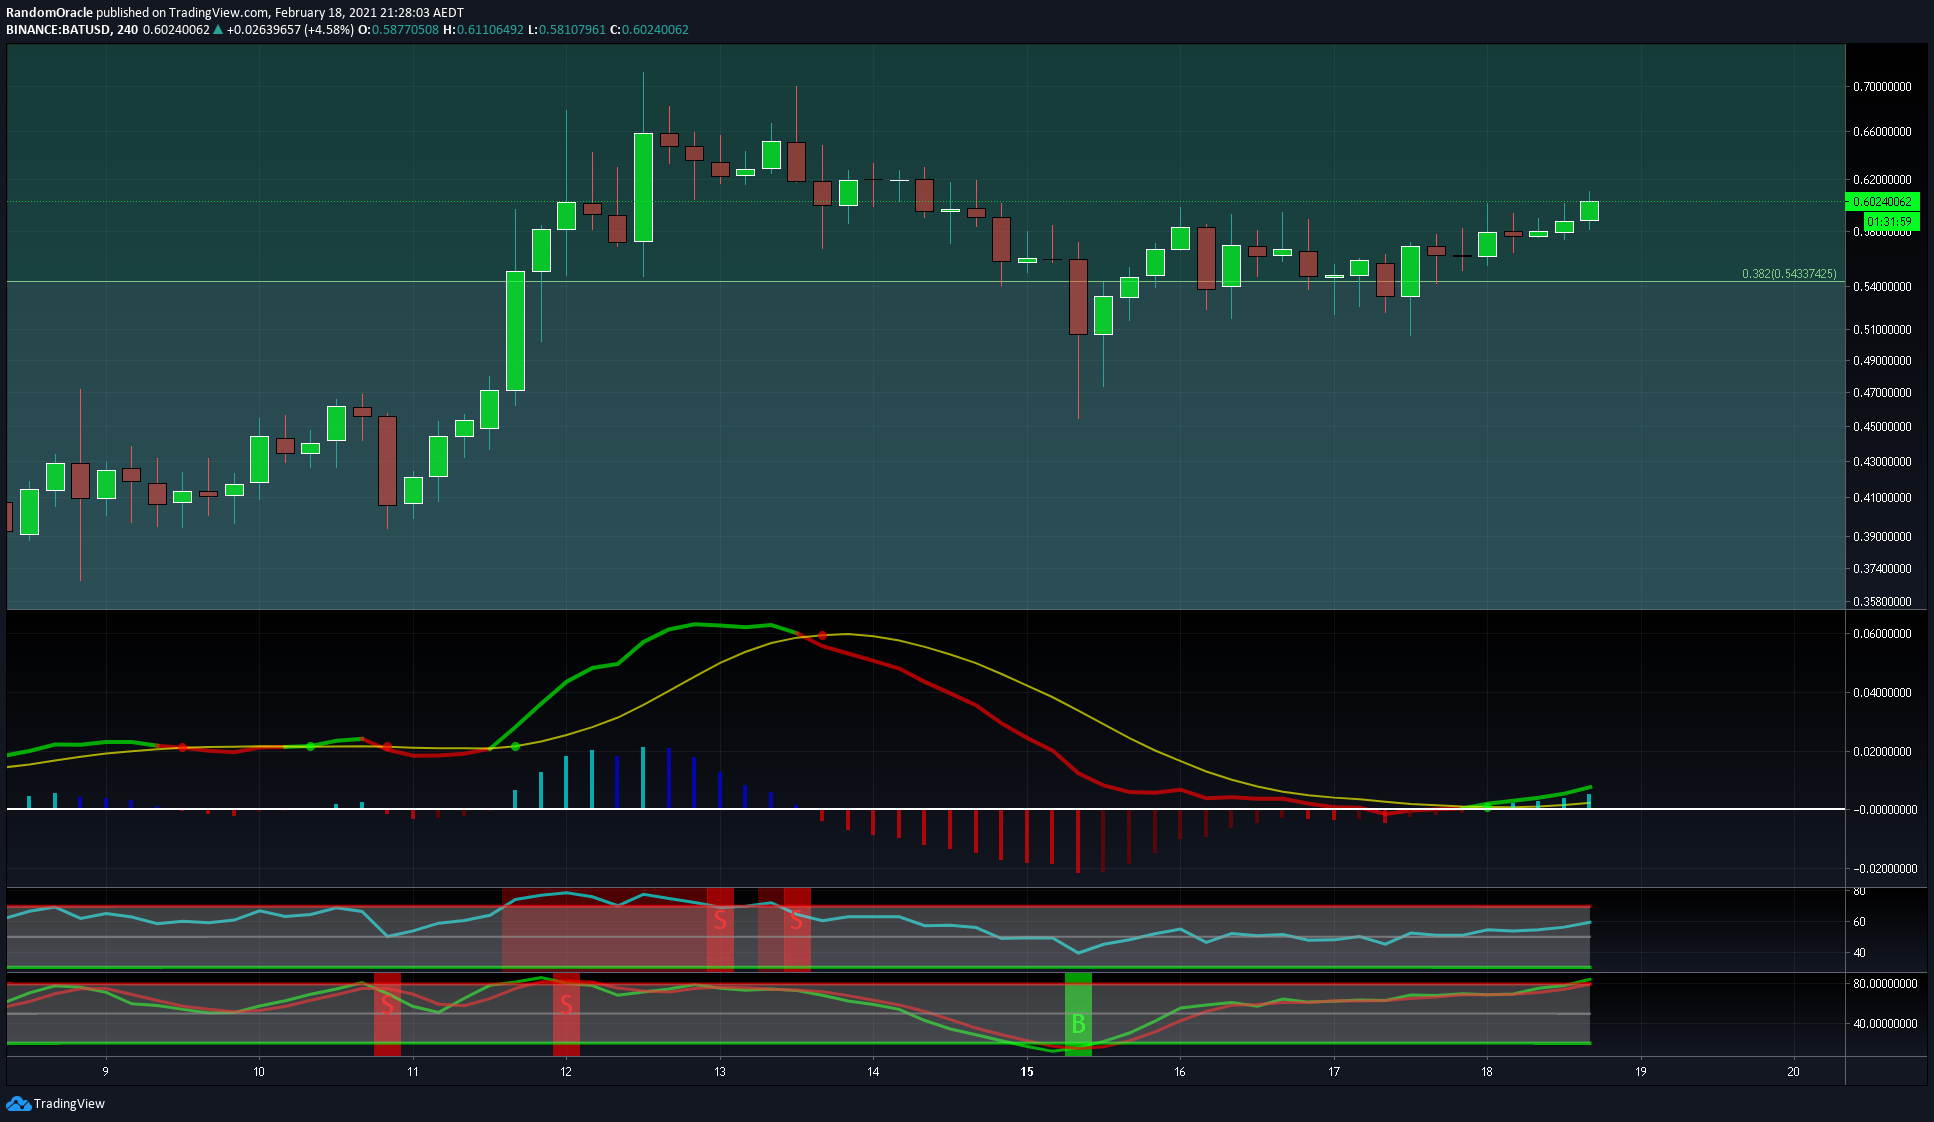Click the green up-triangle price change indicator
1934x1122 pixels.
pos(218,30)
